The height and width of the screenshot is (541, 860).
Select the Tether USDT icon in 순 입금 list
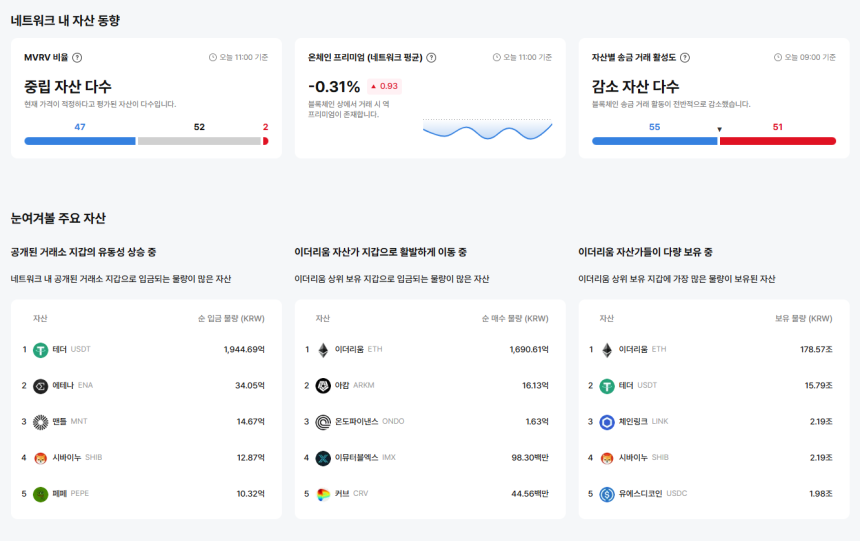tap(41, 350)
